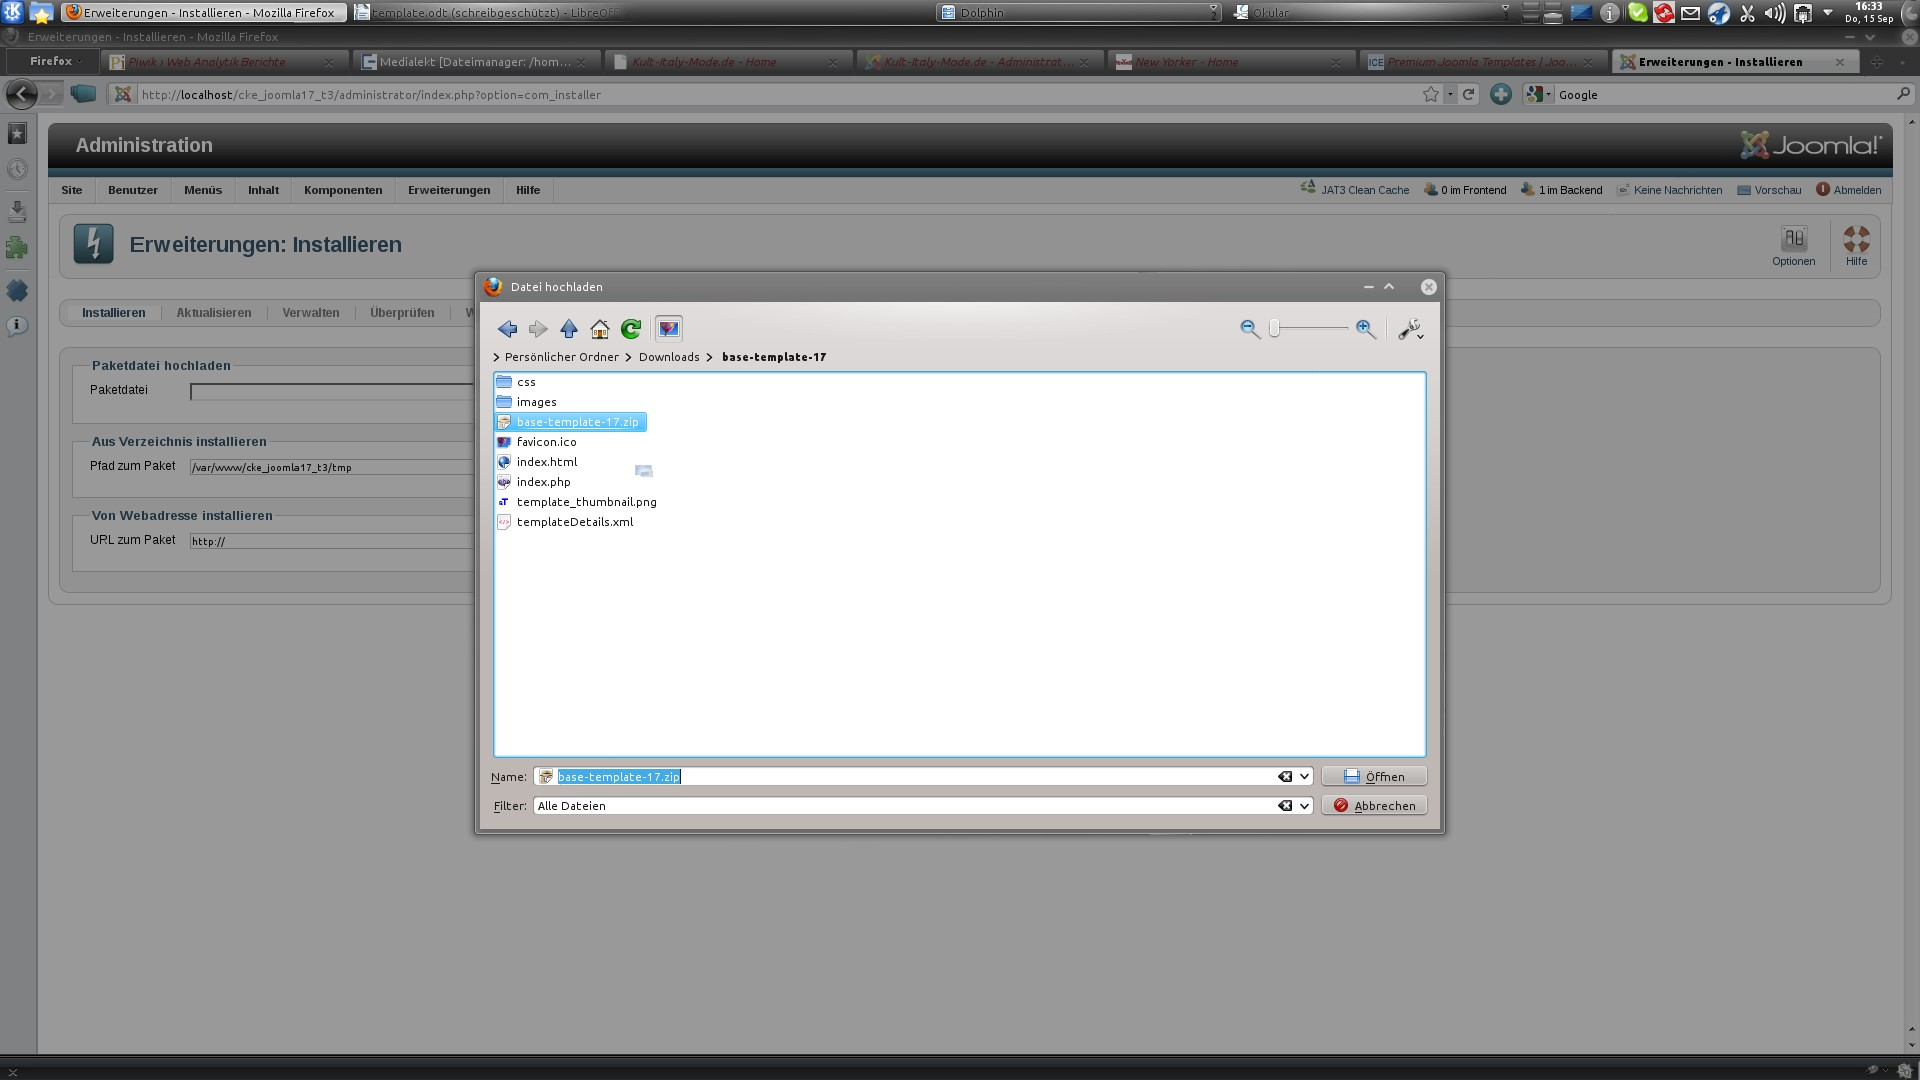This screenshot has height=1080, width=1920.
Task: Open the Inhalt menu
Action: 264,190
